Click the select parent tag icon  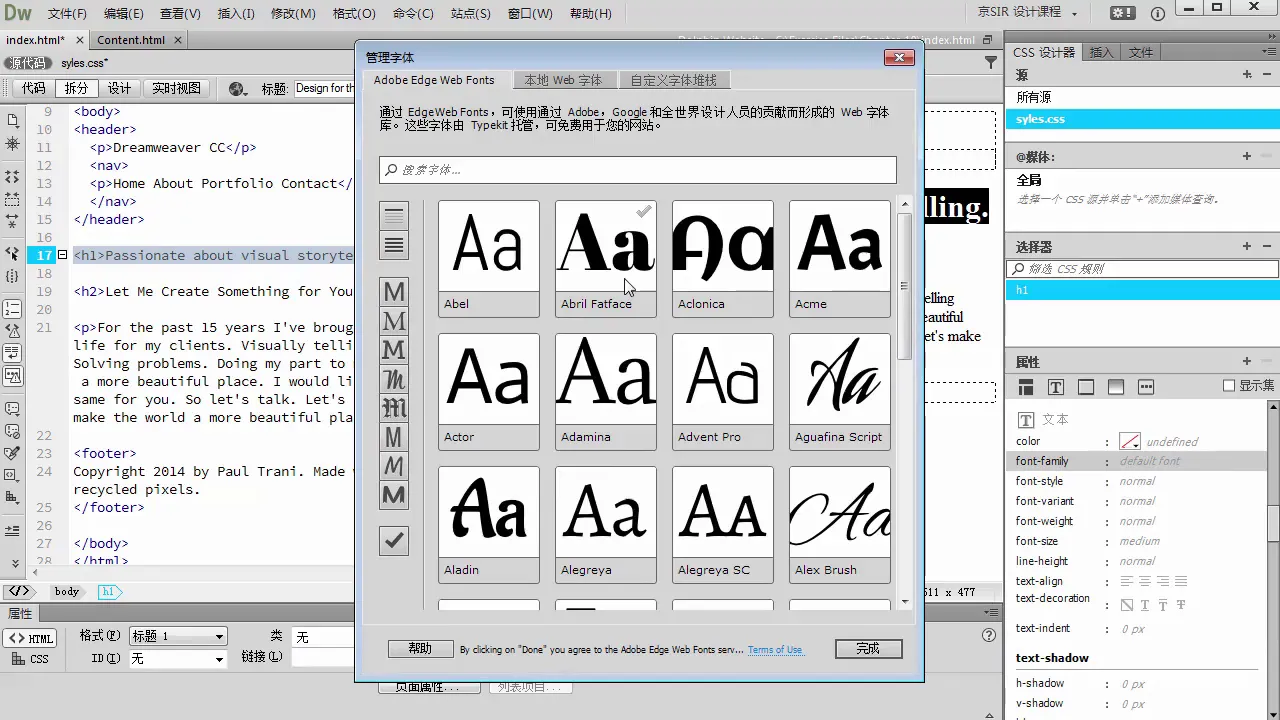click(12, 254)
